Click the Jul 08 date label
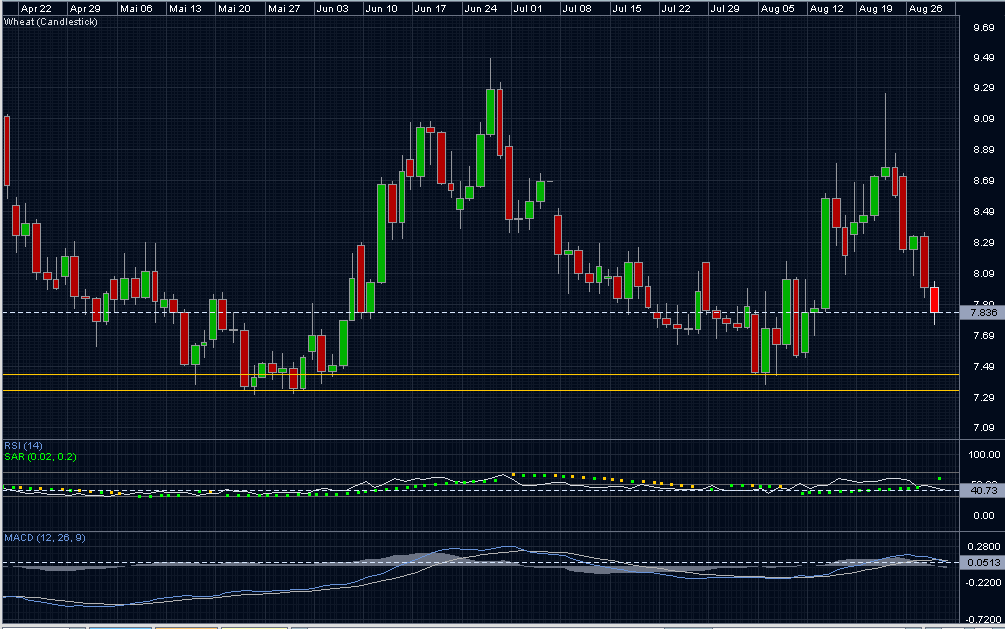The width and height of the screenshot is (1005, 629). [x=577, y=9]
